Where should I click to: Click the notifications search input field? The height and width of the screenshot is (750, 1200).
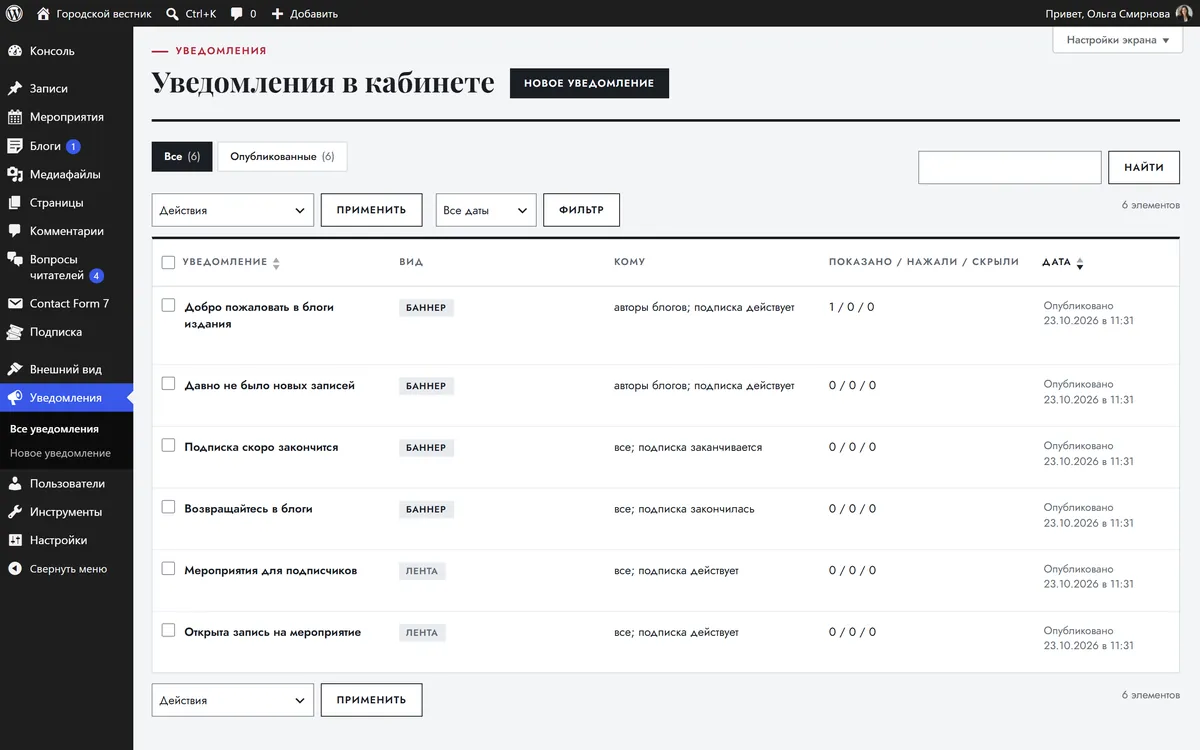1010,167
